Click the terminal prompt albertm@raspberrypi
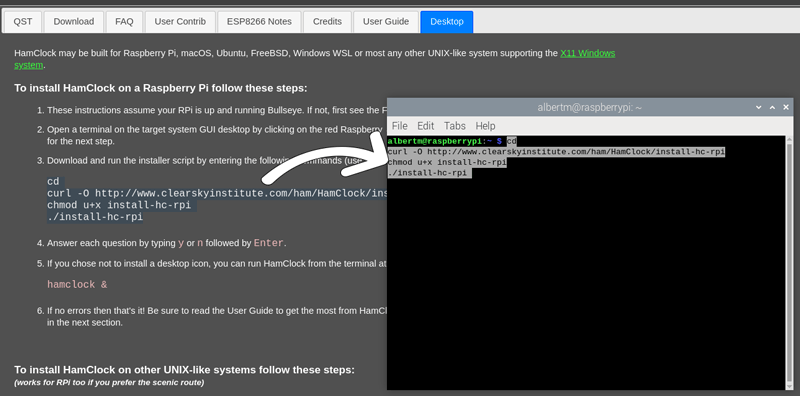This screenshot has height=396, width=800. pyautogui.click(x=434, y=141)
